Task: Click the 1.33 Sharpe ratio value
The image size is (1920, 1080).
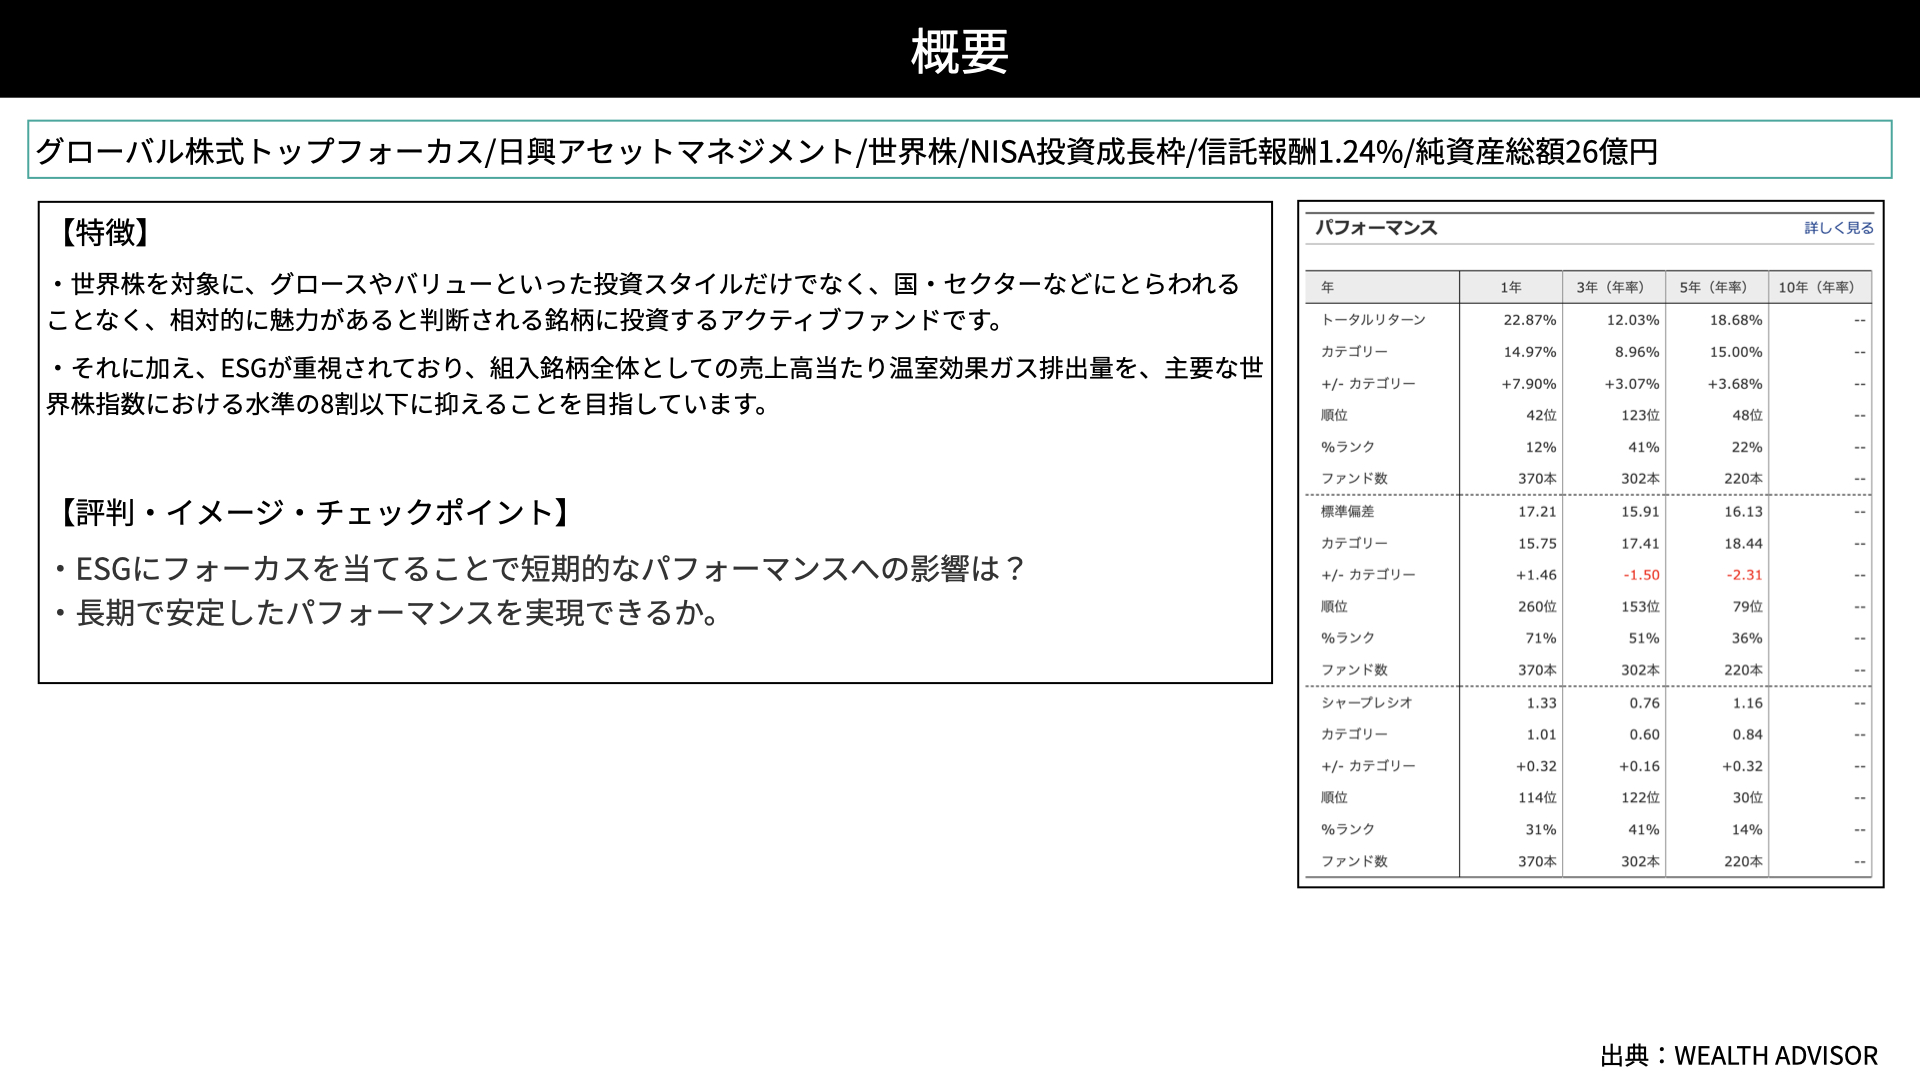Action: (x=1541, y=703)
